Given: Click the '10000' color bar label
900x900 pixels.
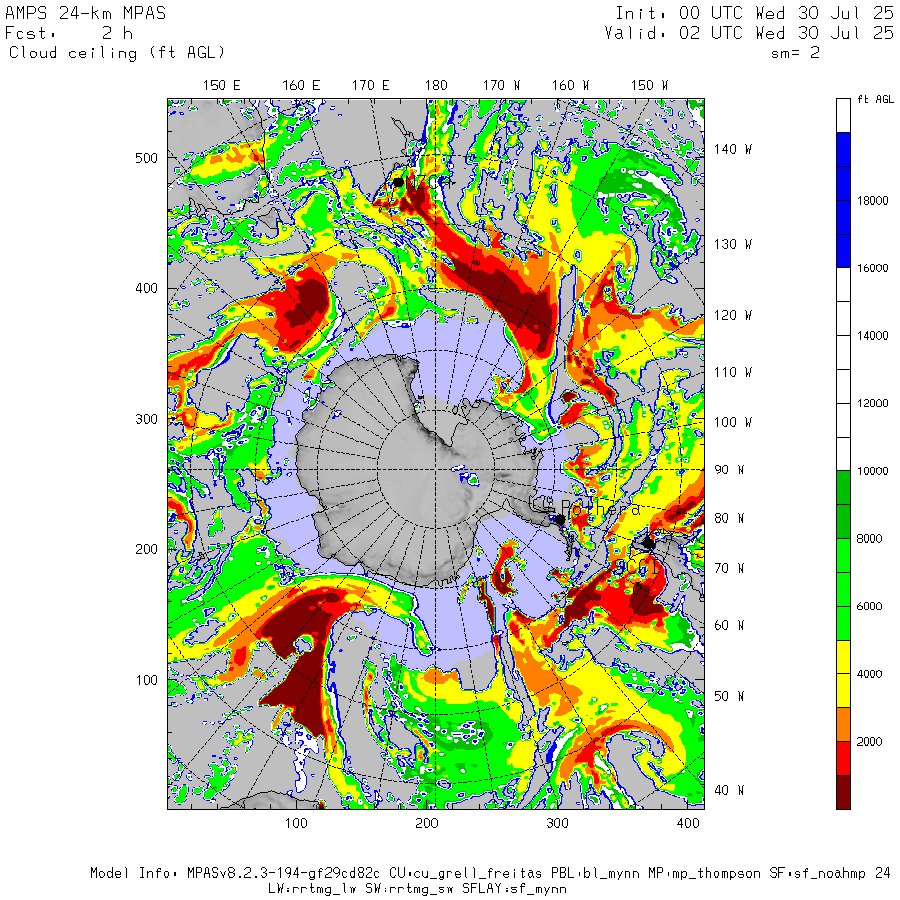Looking at the screenshot, I should point(872,471).
